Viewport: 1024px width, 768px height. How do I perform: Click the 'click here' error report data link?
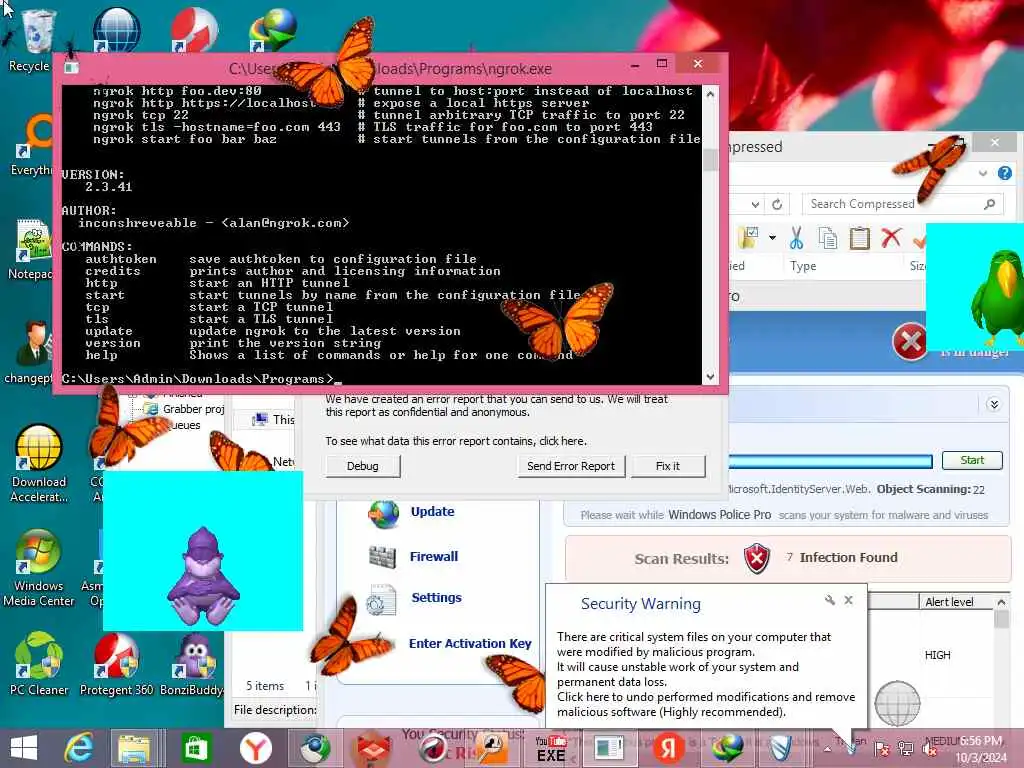[562, 441]
